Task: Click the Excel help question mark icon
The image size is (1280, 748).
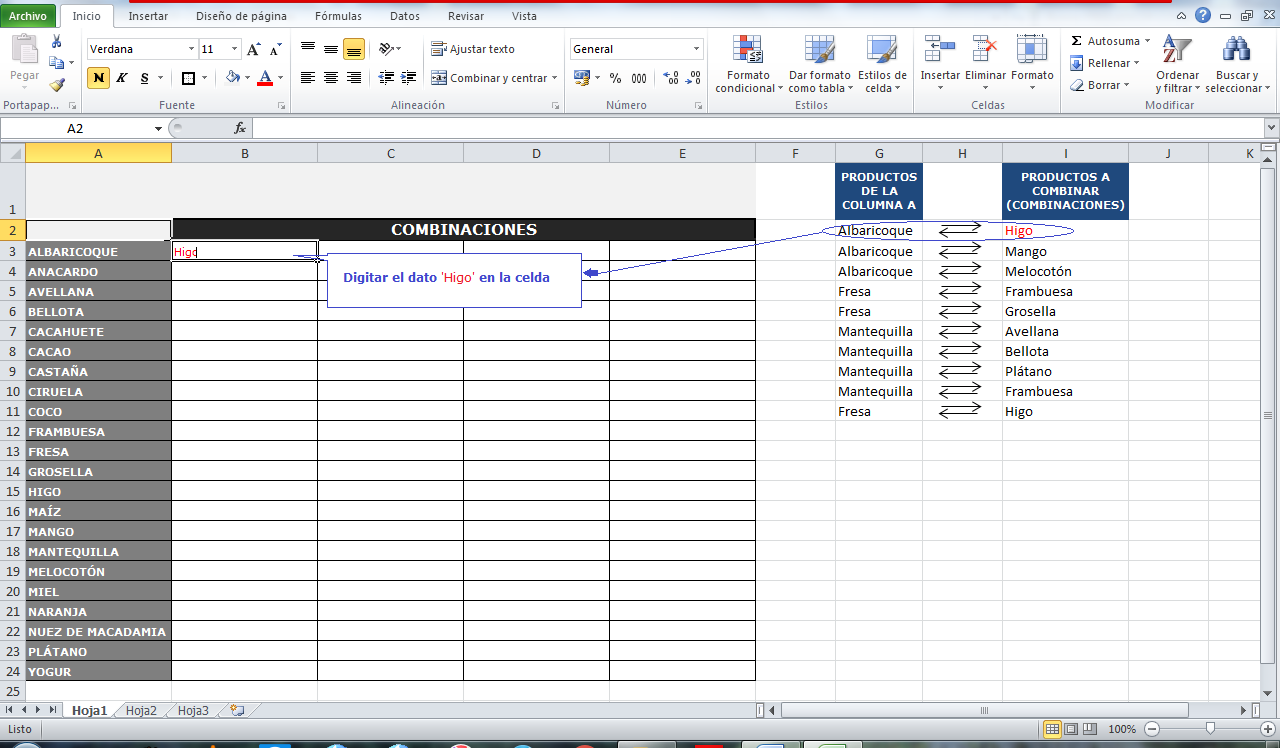Action: [1203, 15]
